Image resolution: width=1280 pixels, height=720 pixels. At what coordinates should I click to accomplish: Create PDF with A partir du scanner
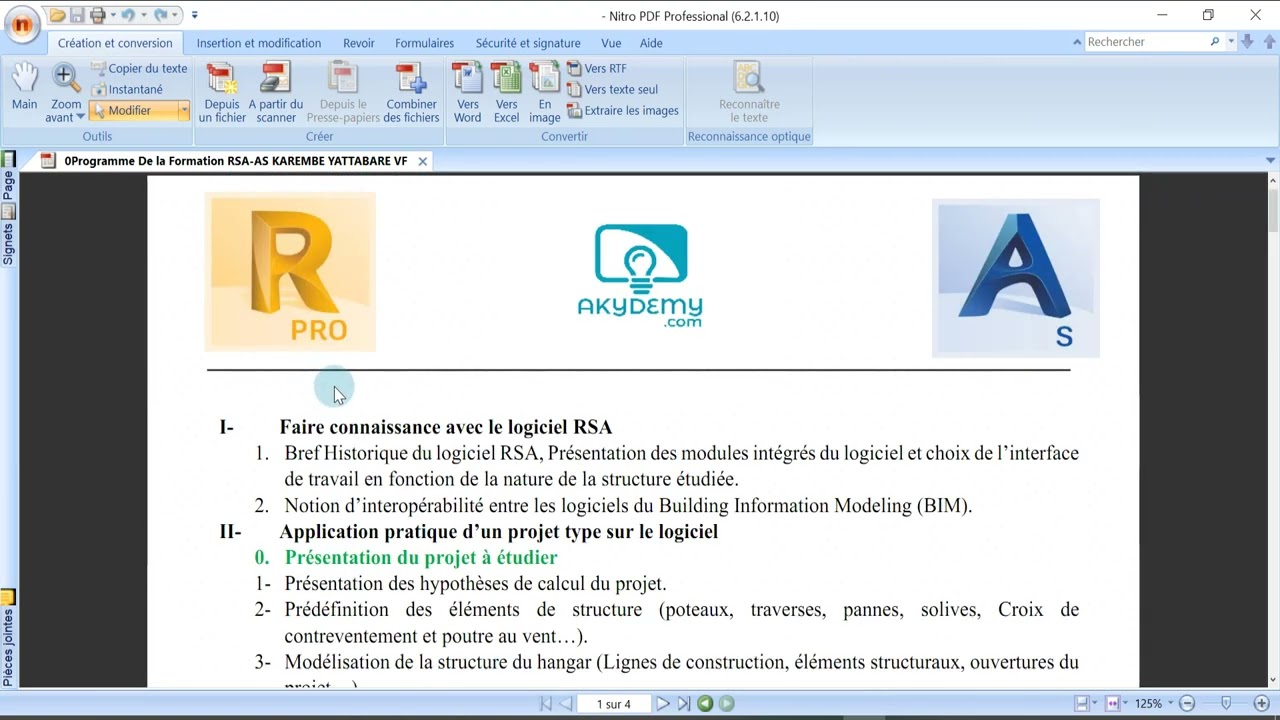[x=275, y=92]
